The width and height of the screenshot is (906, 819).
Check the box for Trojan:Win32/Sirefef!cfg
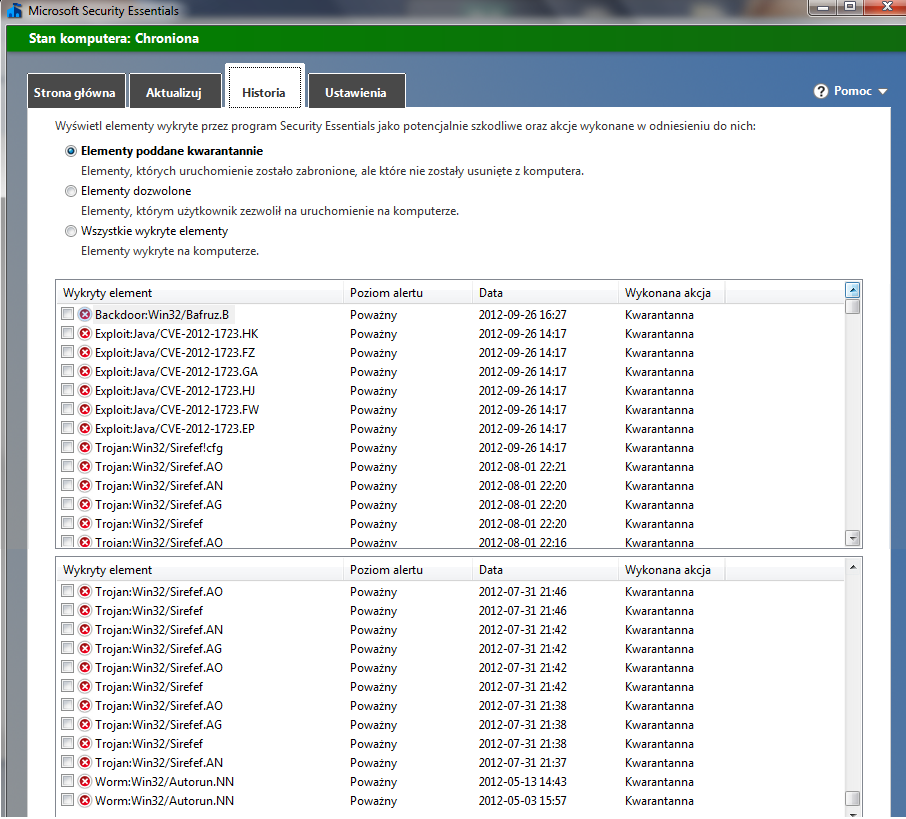(67, 447)
